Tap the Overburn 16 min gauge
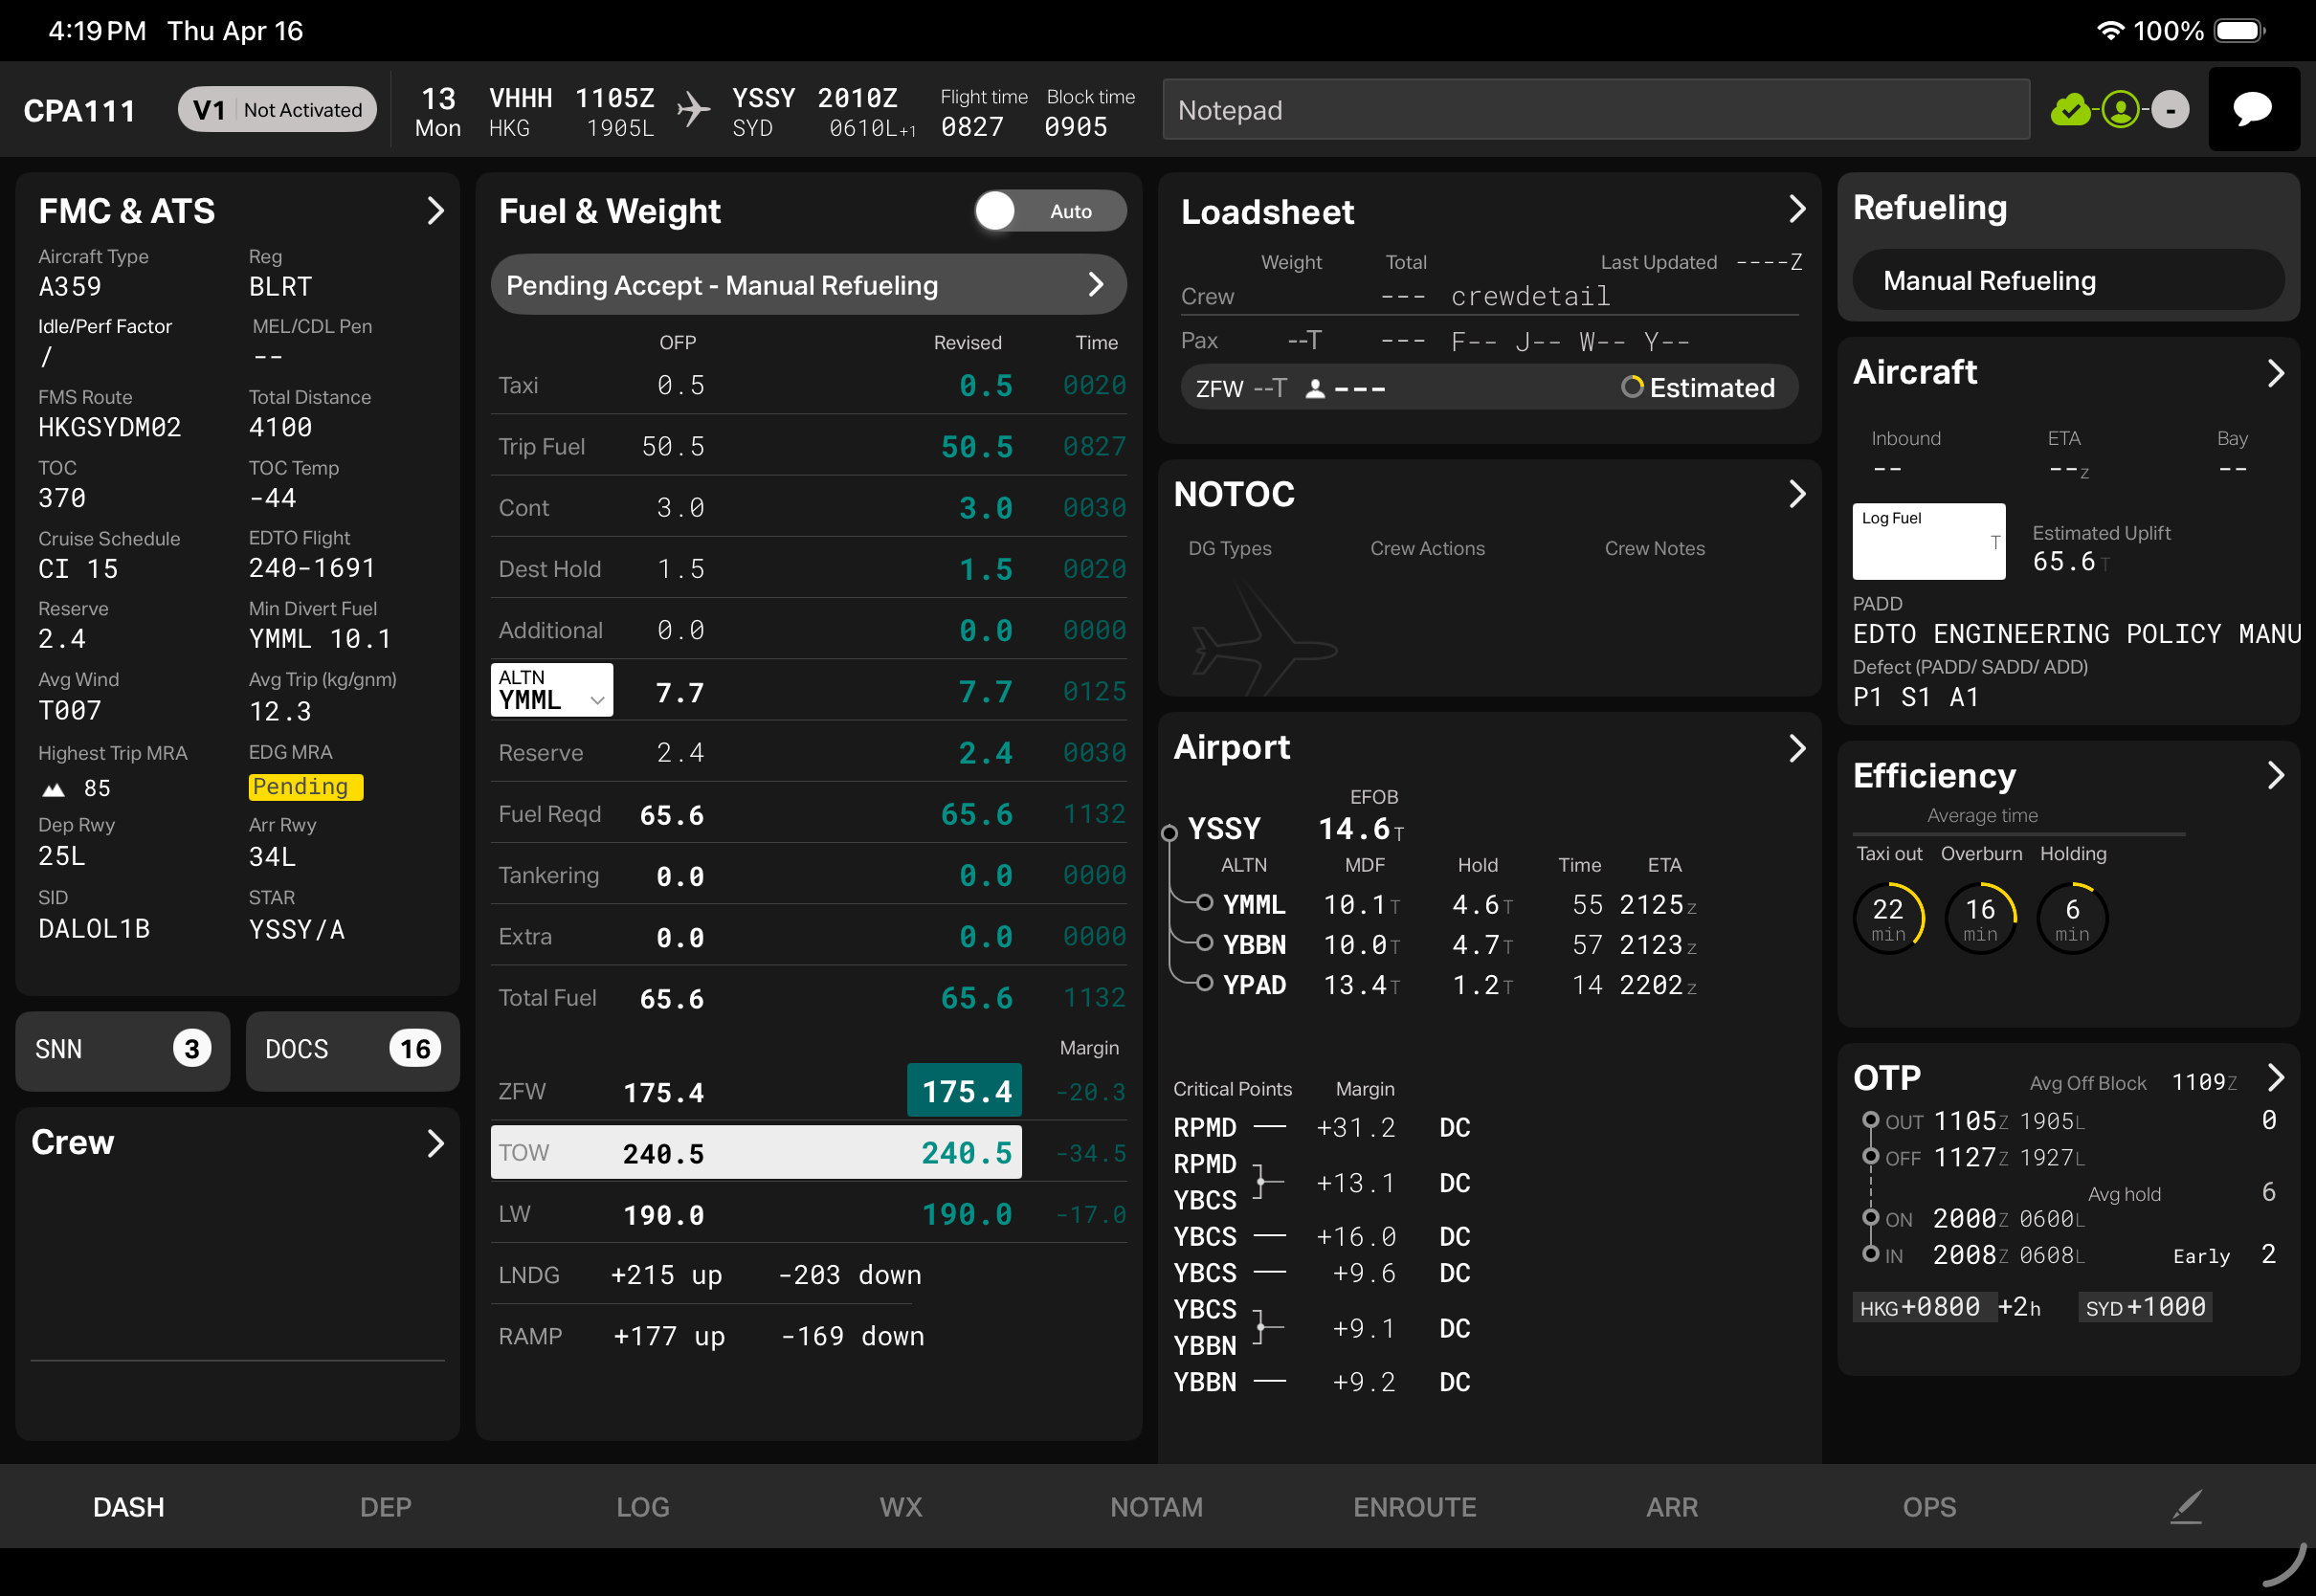This screenshot has width=2316, height=1596. click(x=1980, y=917)
